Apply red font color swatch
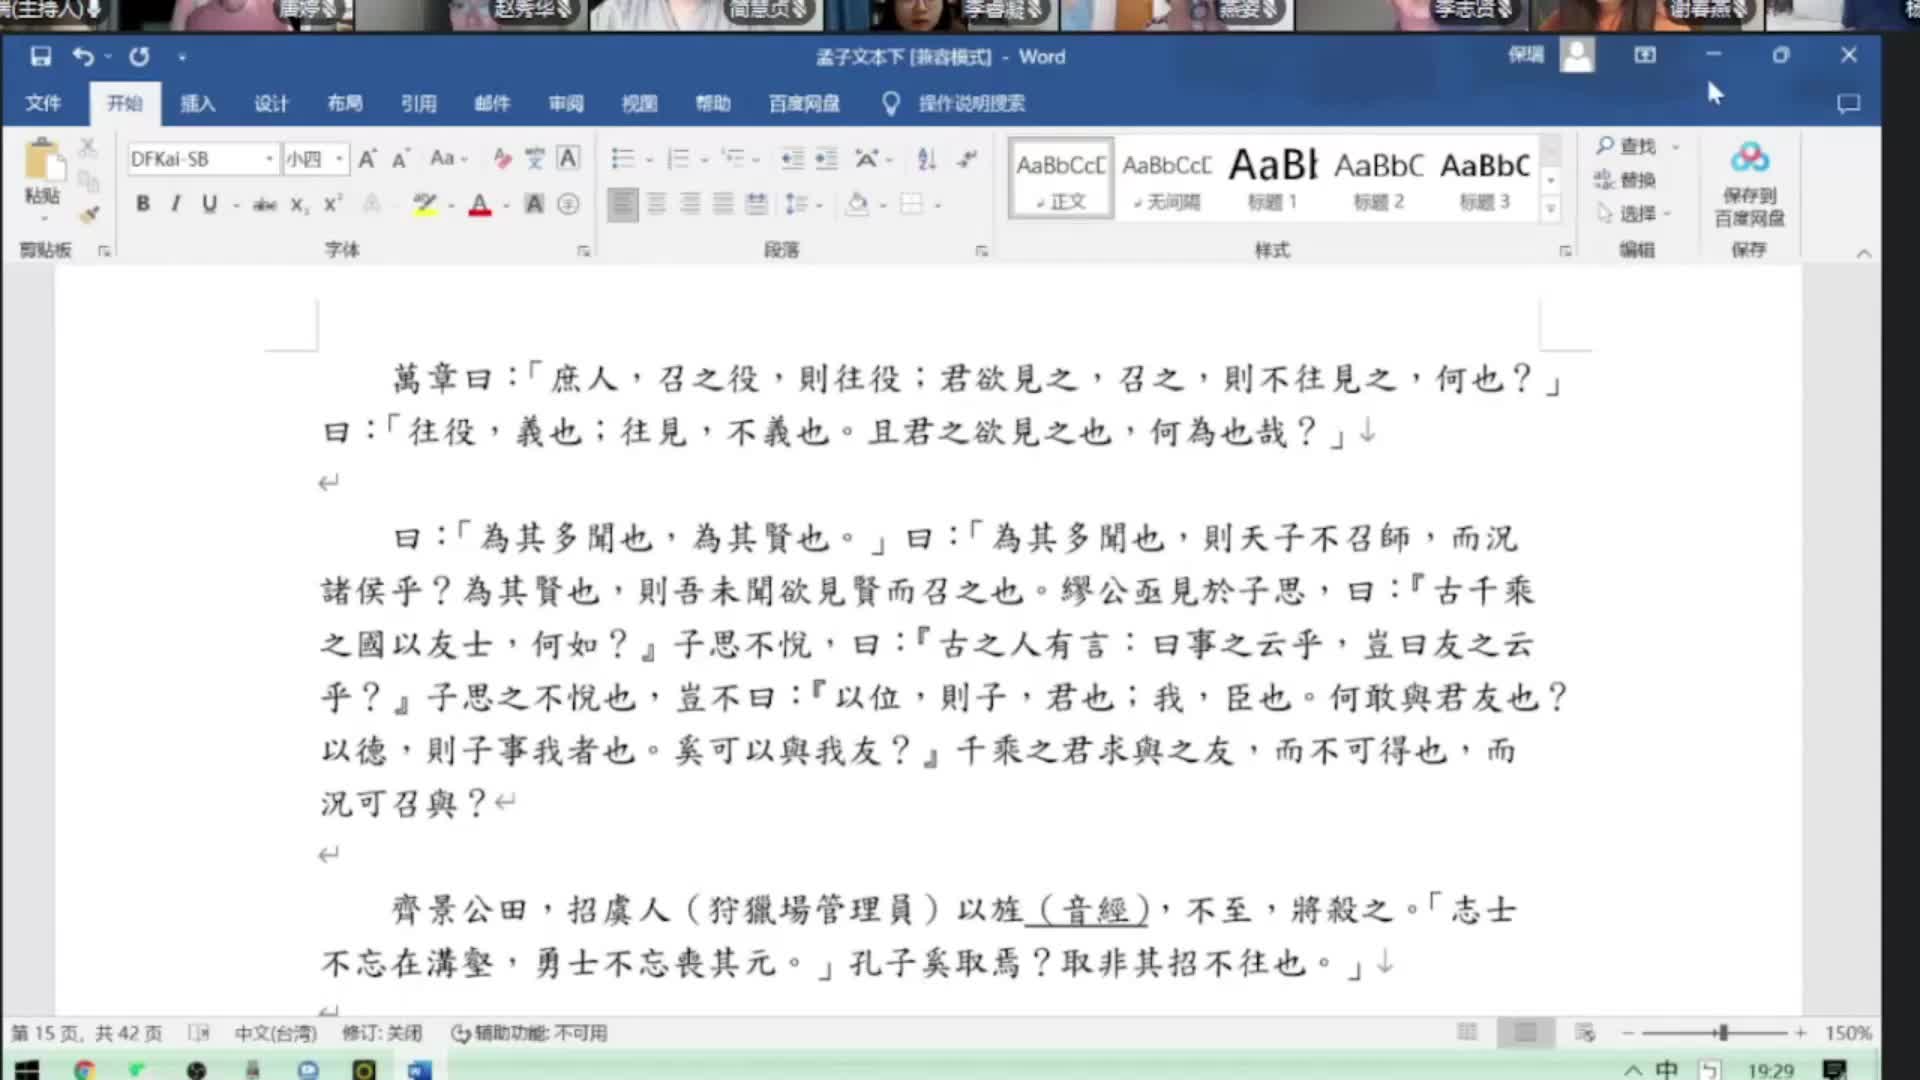The image size is (1920, 1080). coord(480,205)
